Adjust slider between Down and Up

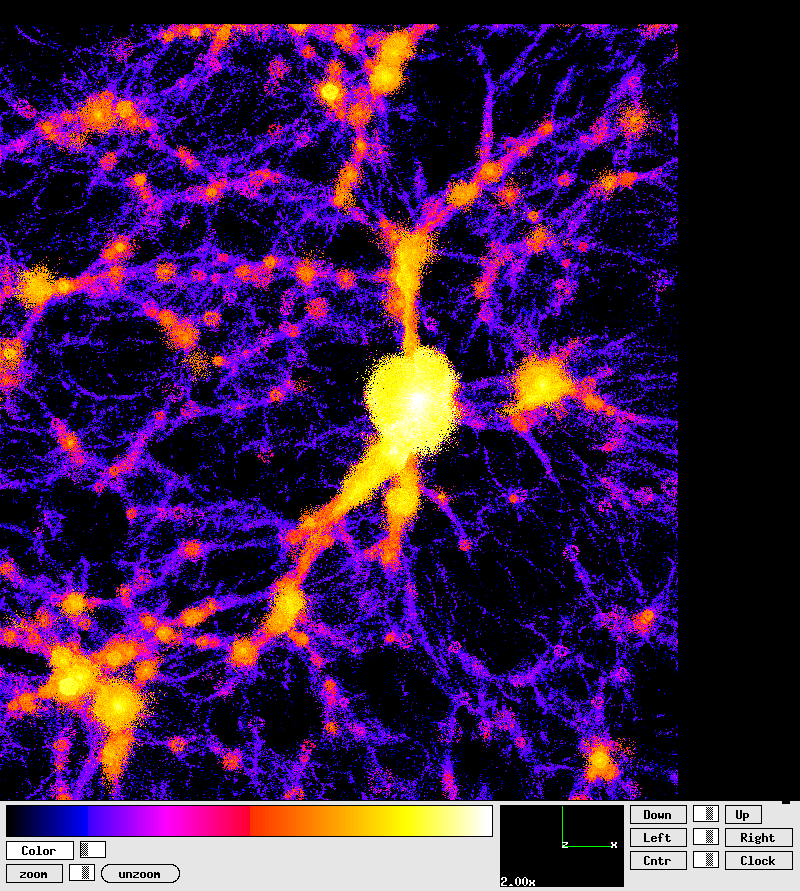706,814
